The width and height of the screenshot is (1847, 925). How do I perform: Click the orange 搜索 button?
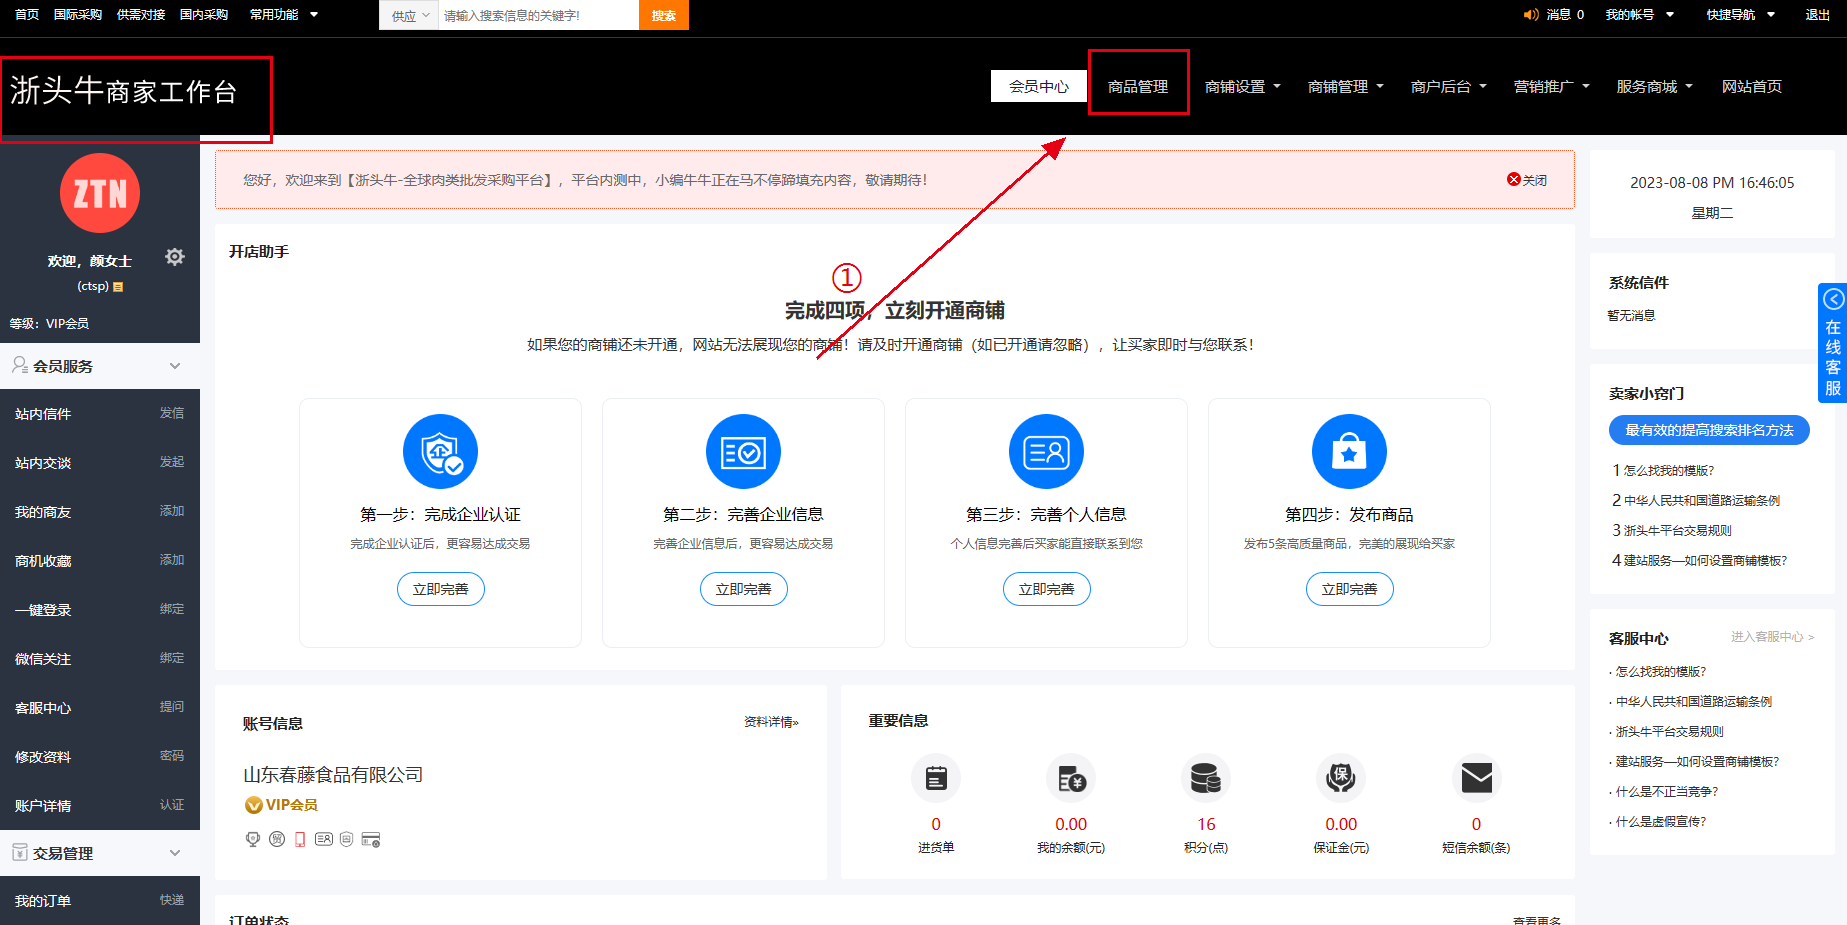pos(664,15)
